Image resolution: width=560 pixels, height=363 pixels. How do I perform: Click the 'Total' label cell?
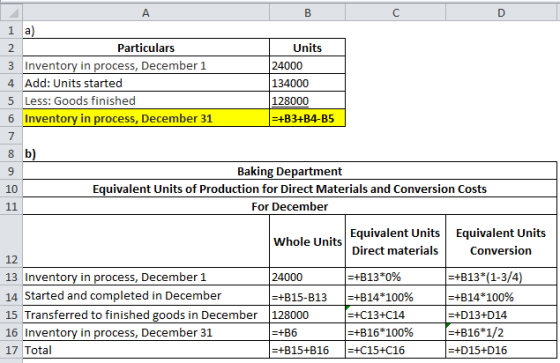146,350
